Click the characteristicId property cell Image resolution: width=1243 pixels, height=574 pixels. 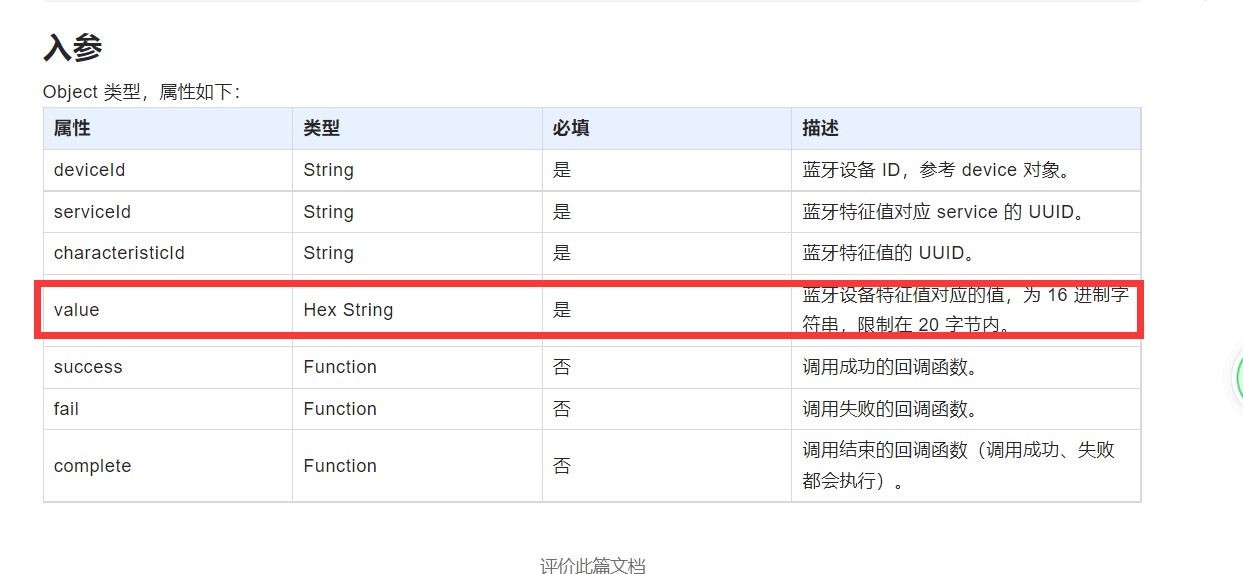point(168,253)
